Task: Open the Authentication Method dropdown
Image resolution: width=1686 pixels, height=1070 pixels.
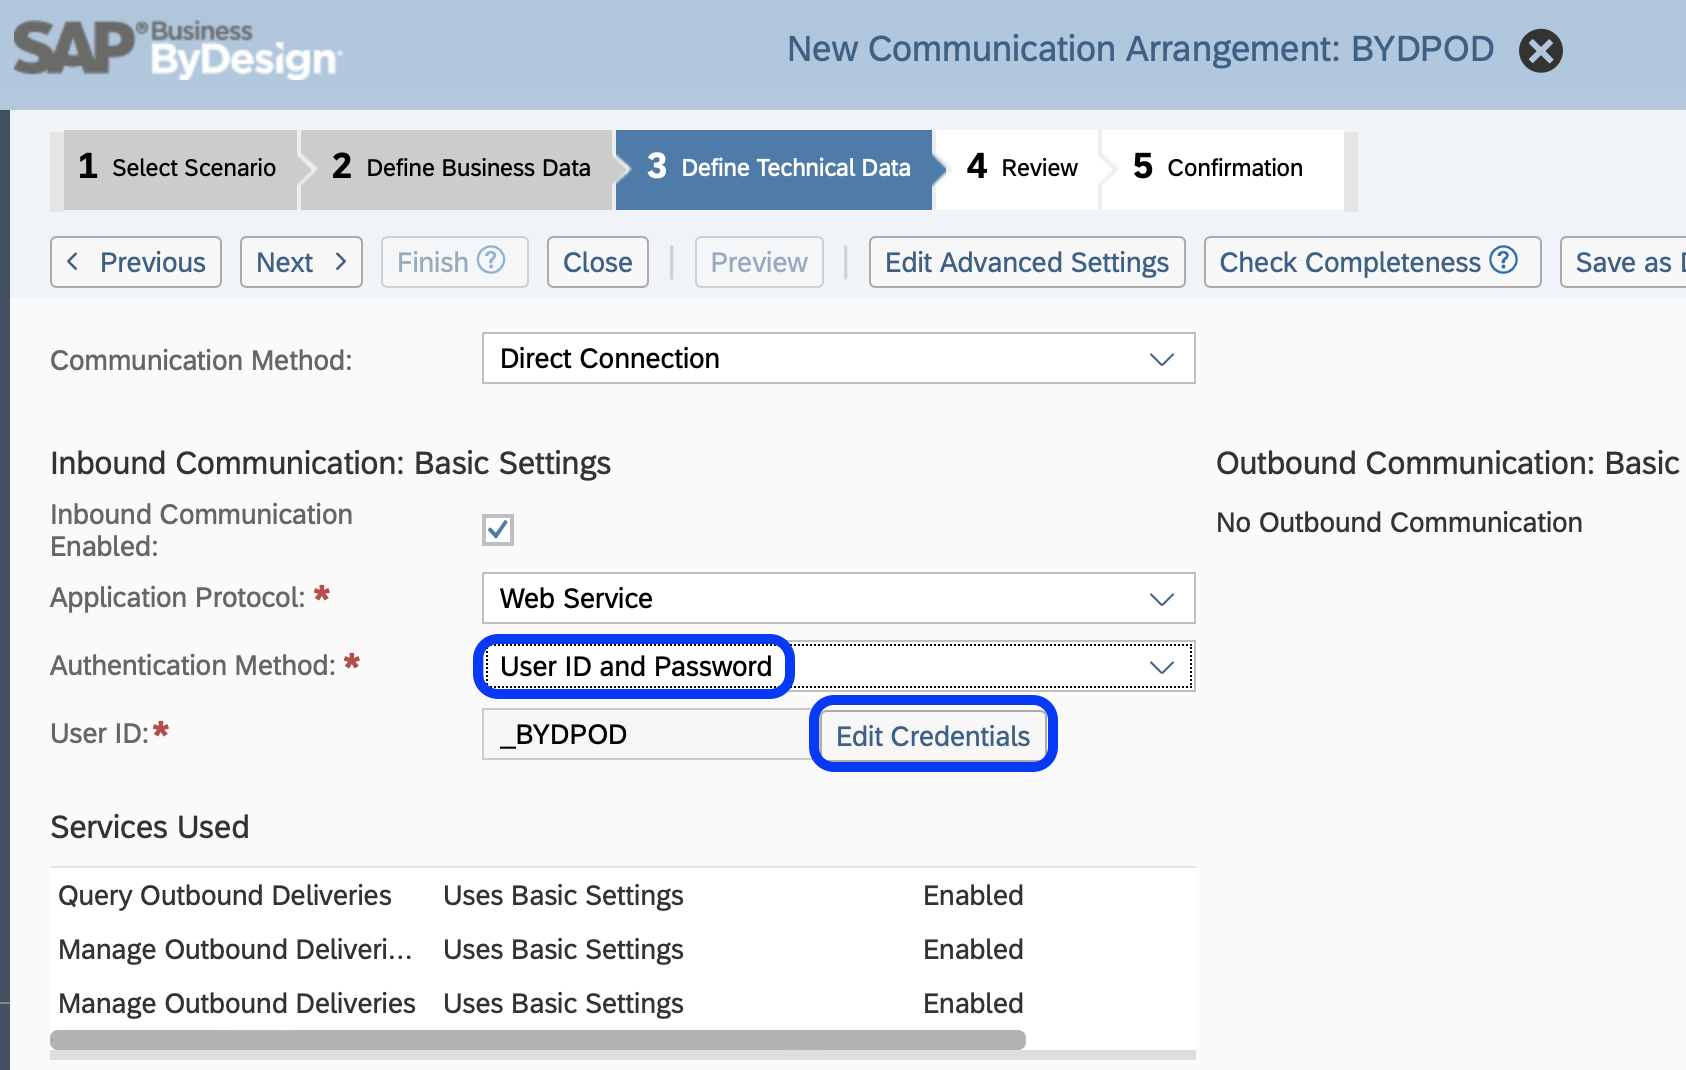Action: (x=1160, y=666)
